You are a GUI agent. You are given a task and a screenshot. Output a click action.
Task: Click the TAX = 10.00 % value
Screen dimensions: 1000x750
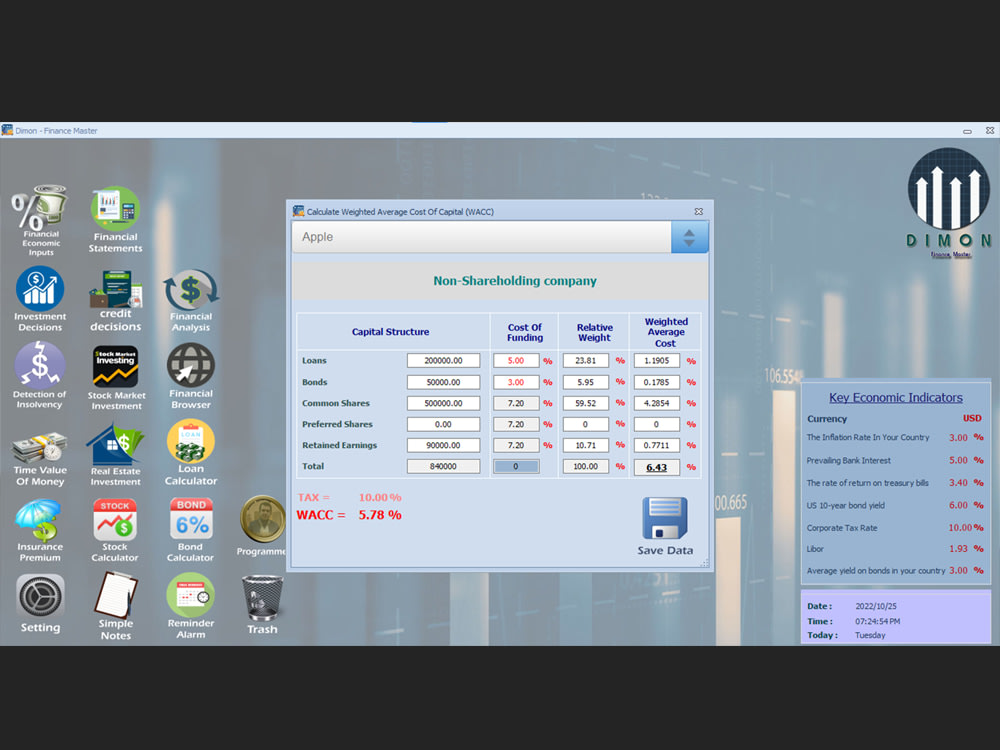click(x=349, y=497)
